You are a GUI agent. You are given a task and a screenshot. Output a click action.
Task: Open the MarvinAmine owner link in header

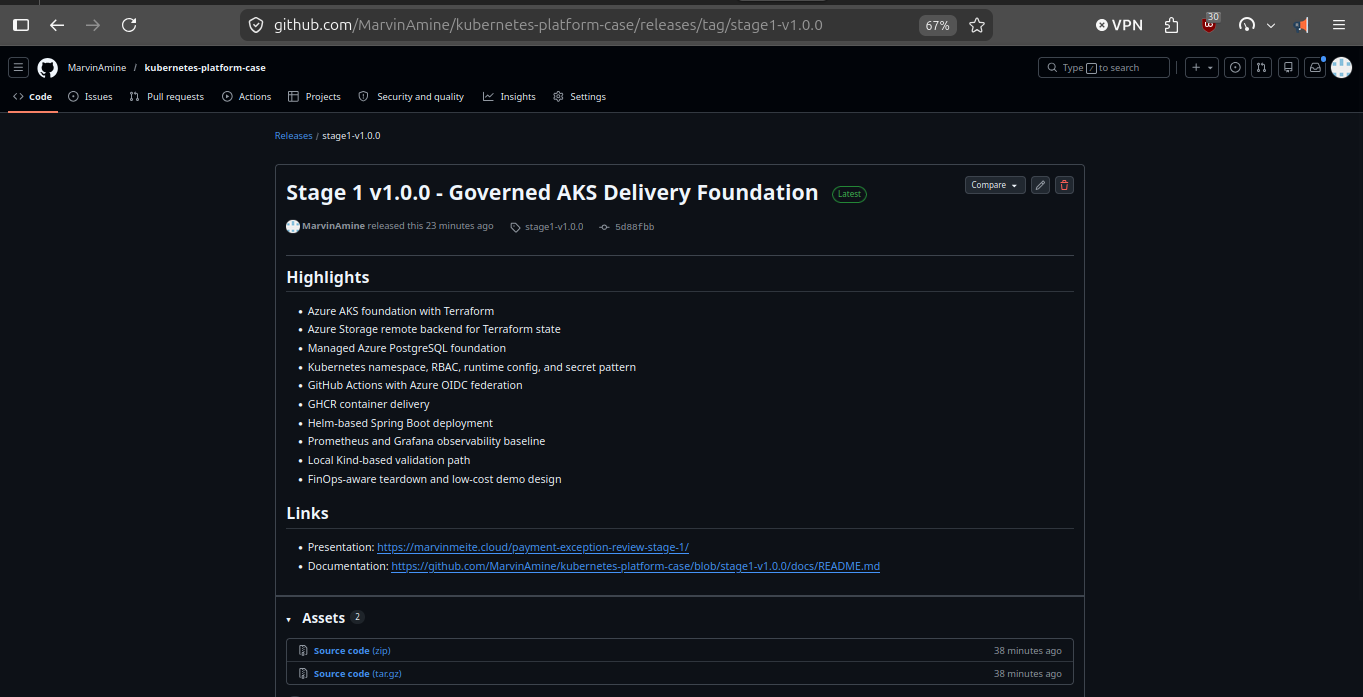97,68
